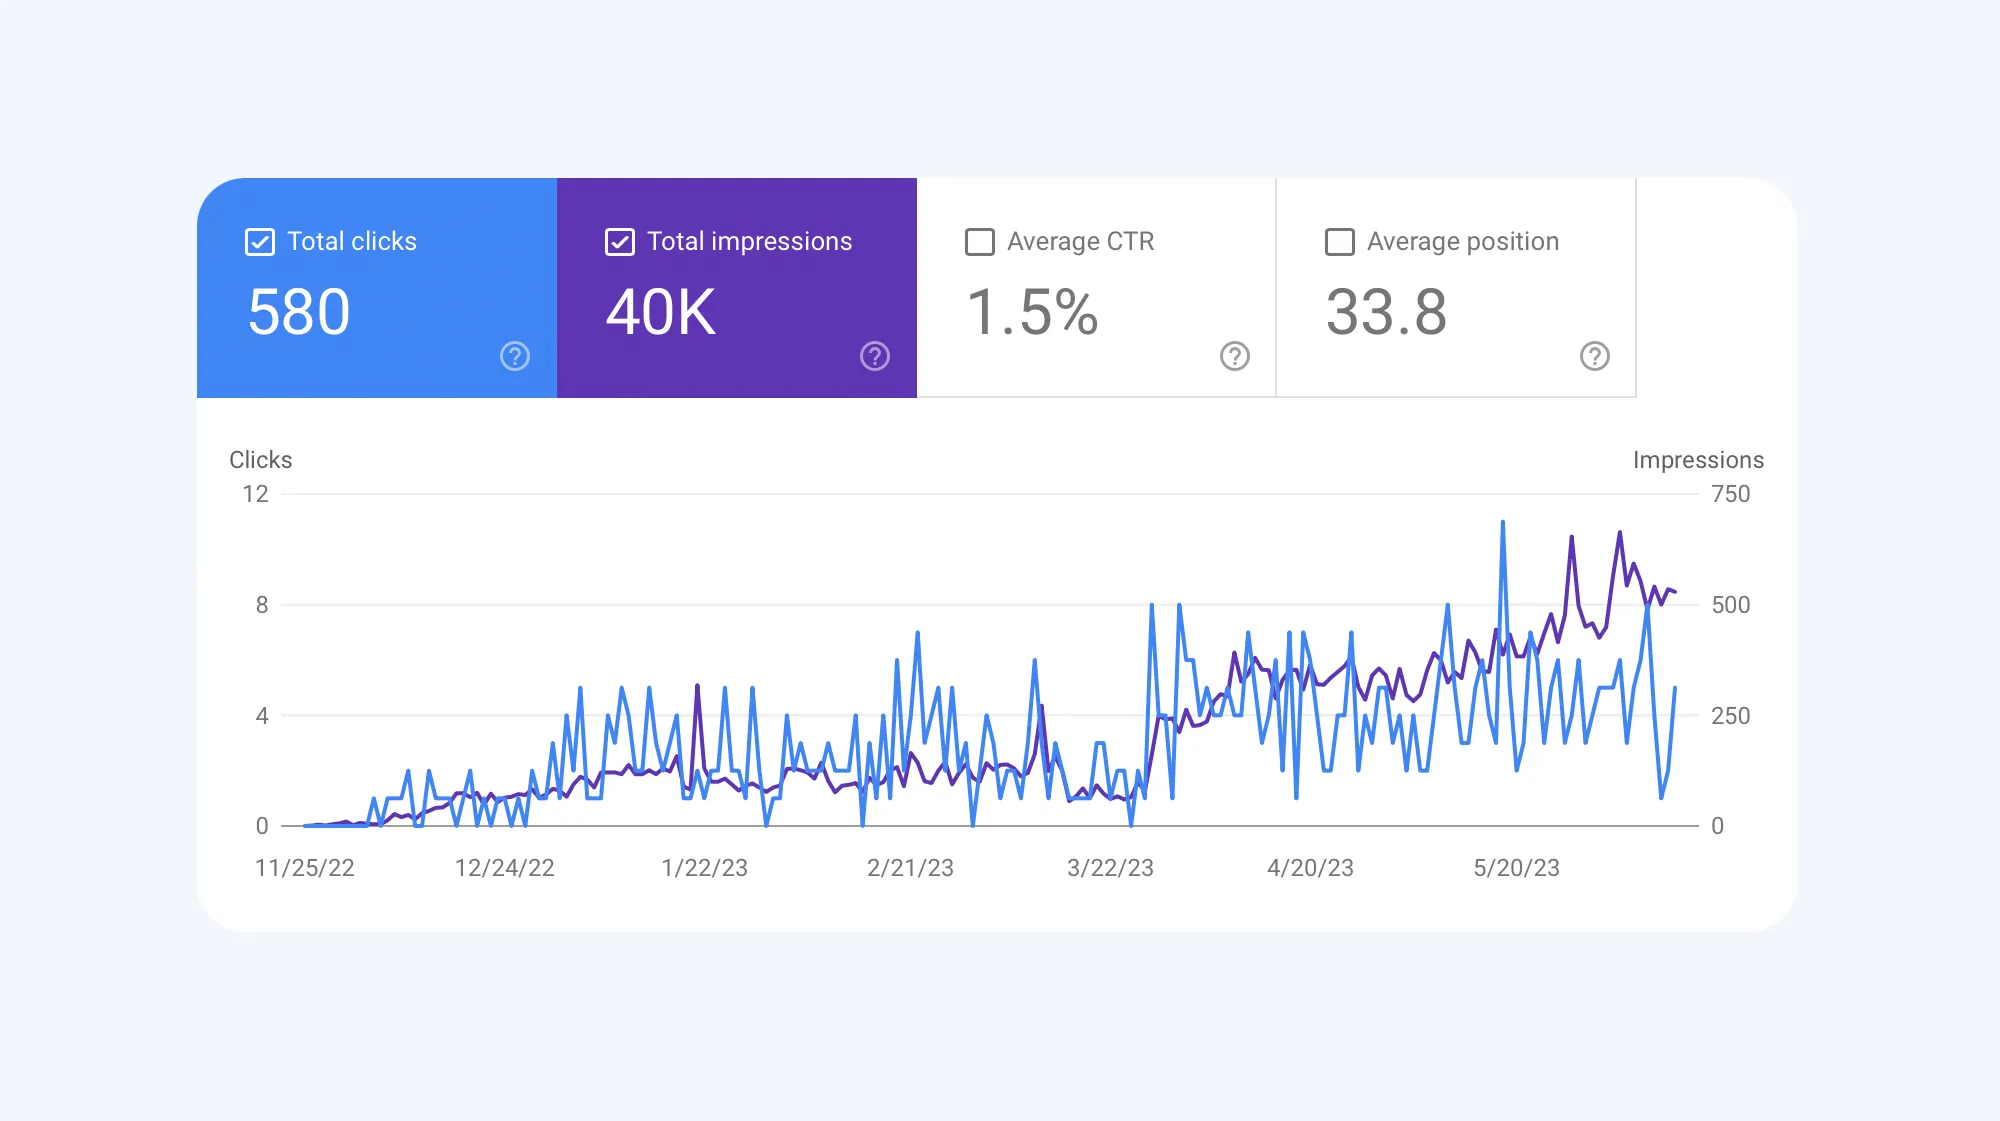
Task: Enable the Average CTR checkbox
Action: [x=979, y=241]
